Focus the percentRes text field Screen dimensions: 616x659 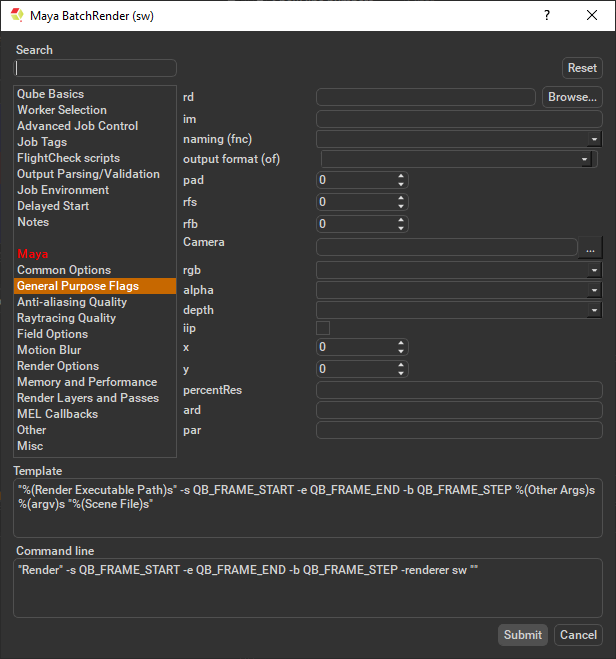click(459, 390)
